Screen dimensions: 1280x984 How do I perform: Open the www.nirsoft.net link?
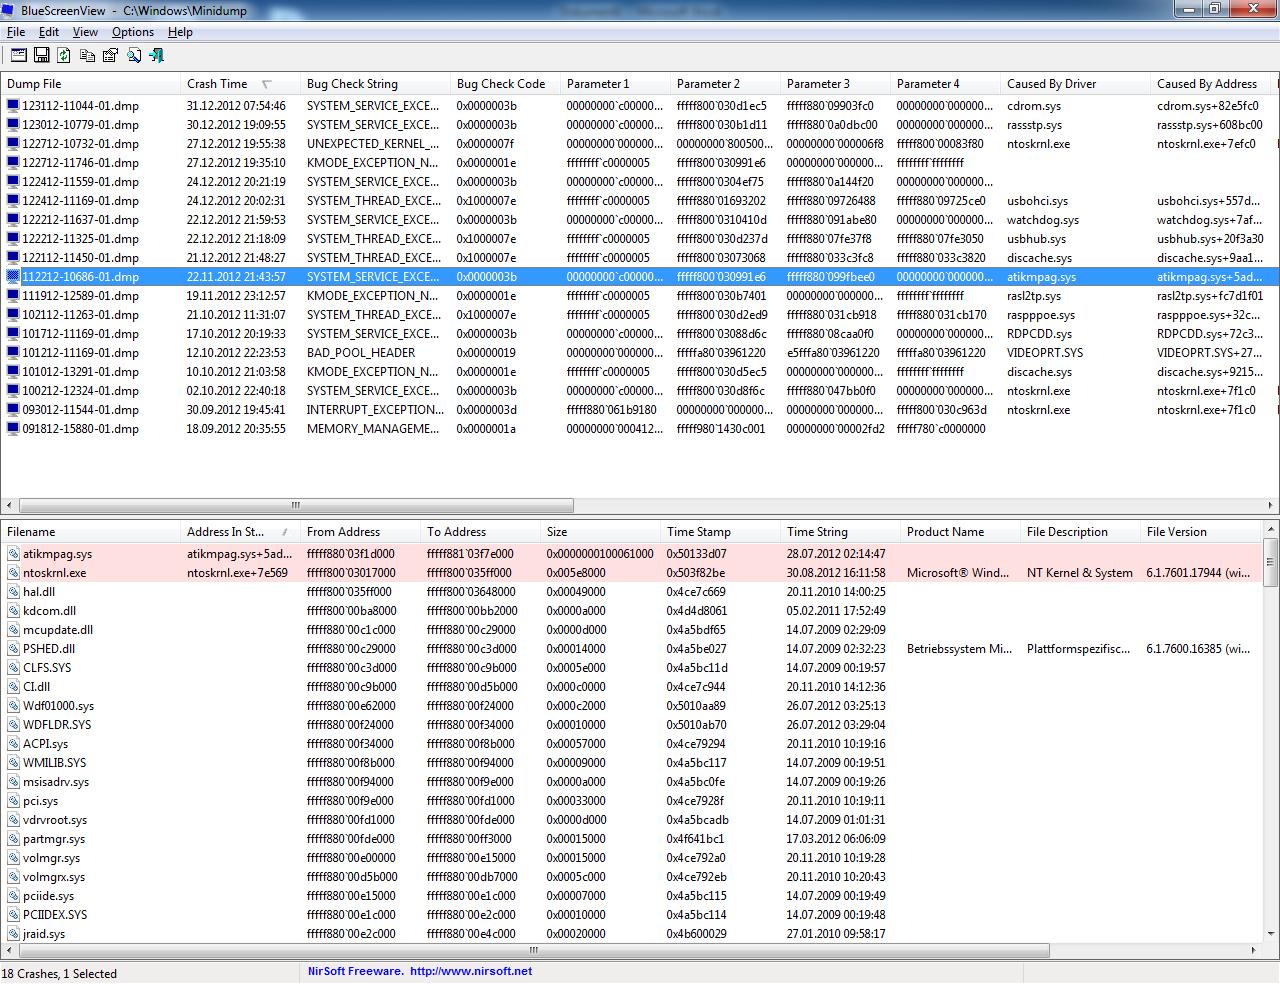click(x=470, y=971)
